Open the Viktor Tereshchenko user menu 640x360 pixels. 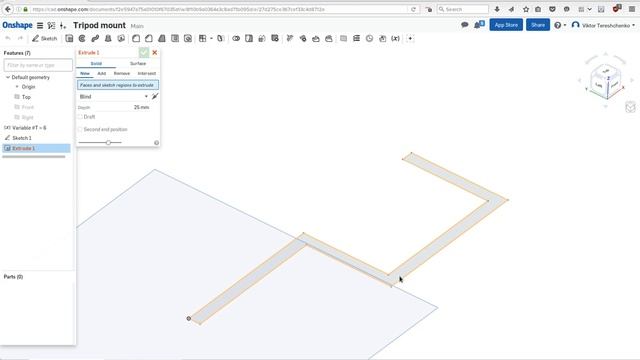pyautogui.click(x=604, y=25)
